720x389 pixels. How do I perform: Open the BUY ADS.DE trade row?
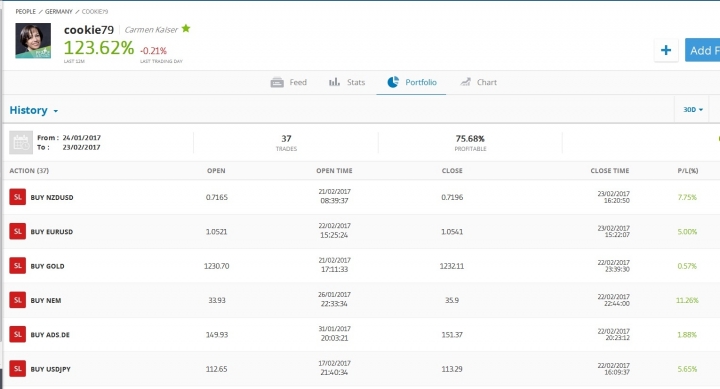click(361, 335)
